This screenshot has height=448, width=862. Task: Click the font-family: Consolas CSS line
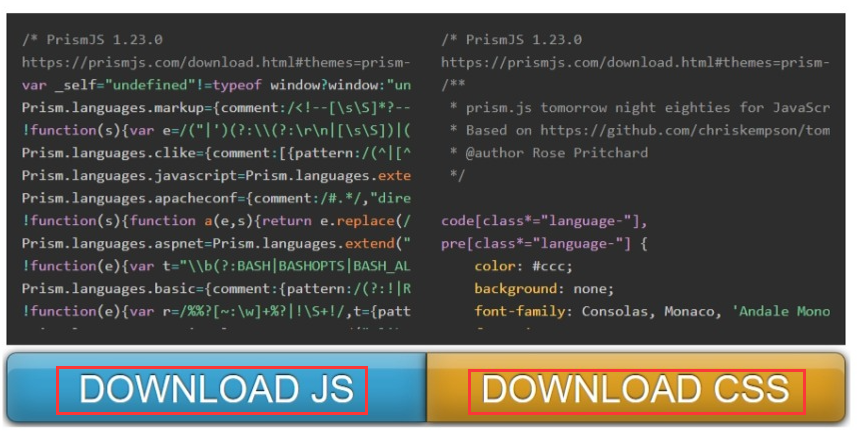click(652, 311)
